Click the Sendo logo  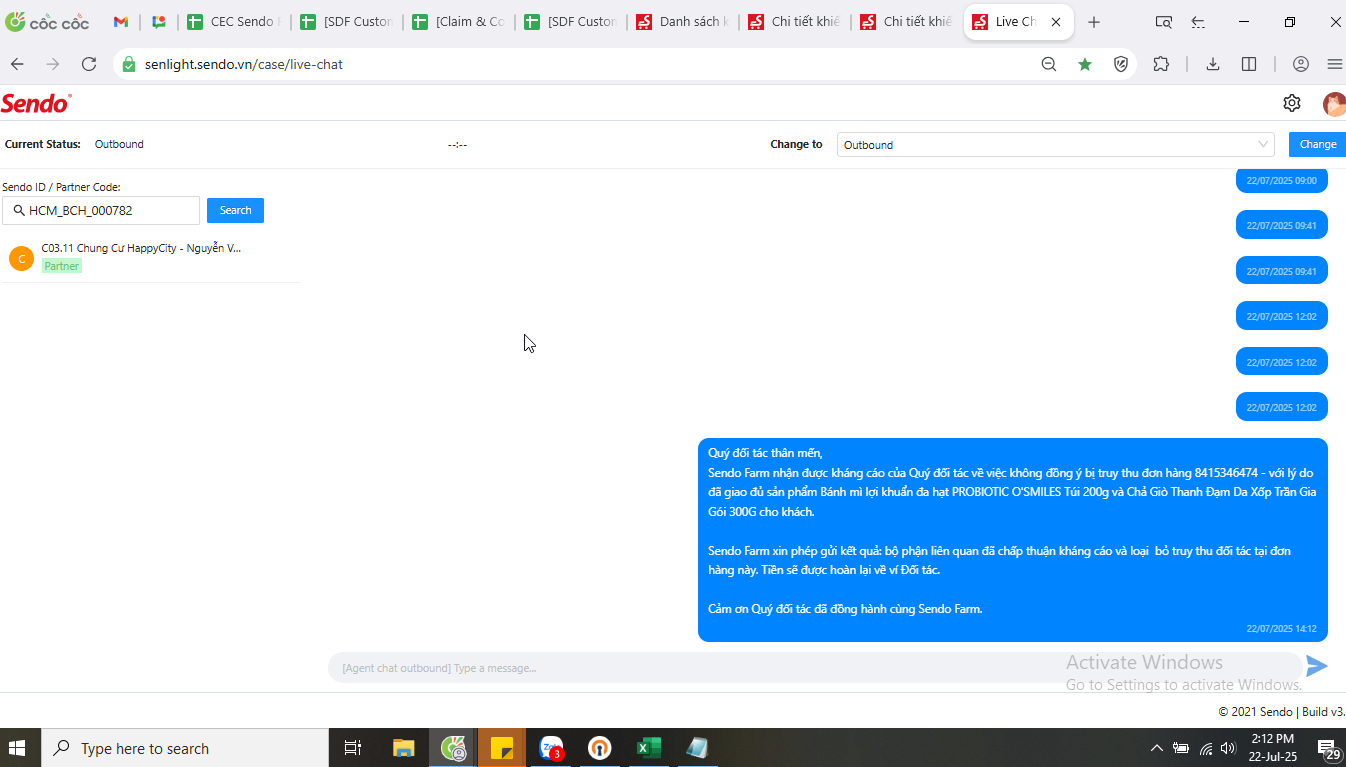point(36,103)
